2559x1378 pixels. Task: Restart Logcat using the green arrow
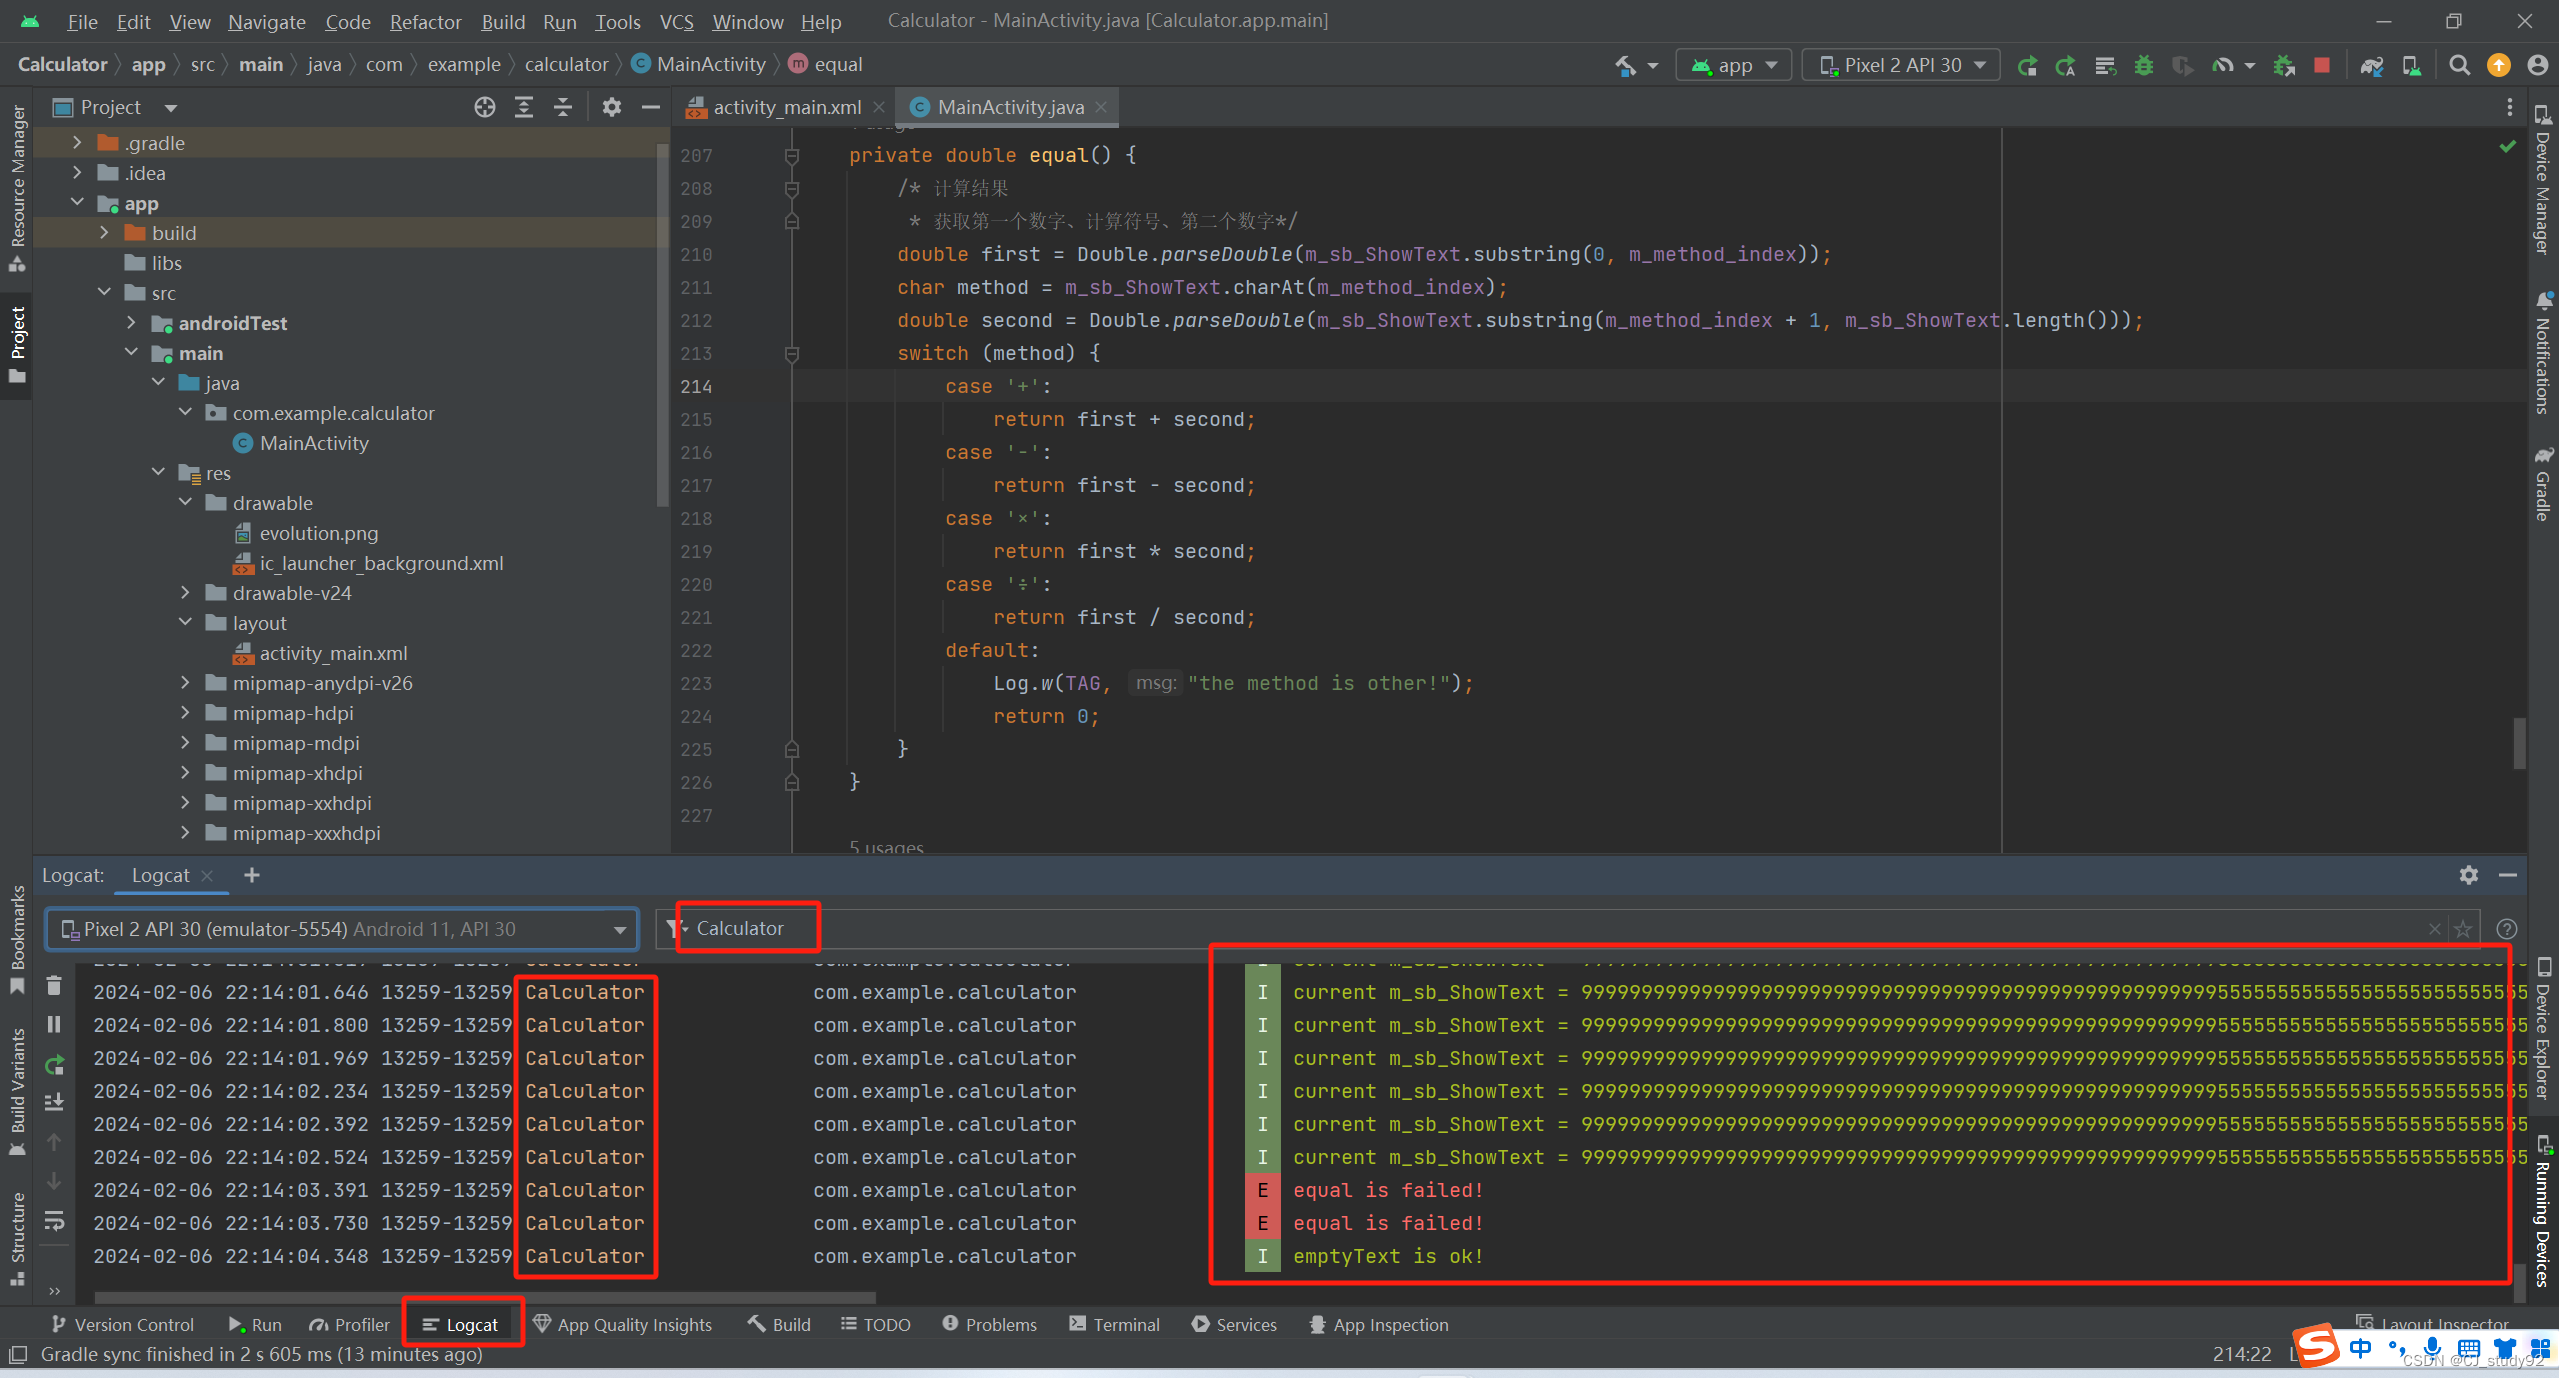tap(54, 1064)
